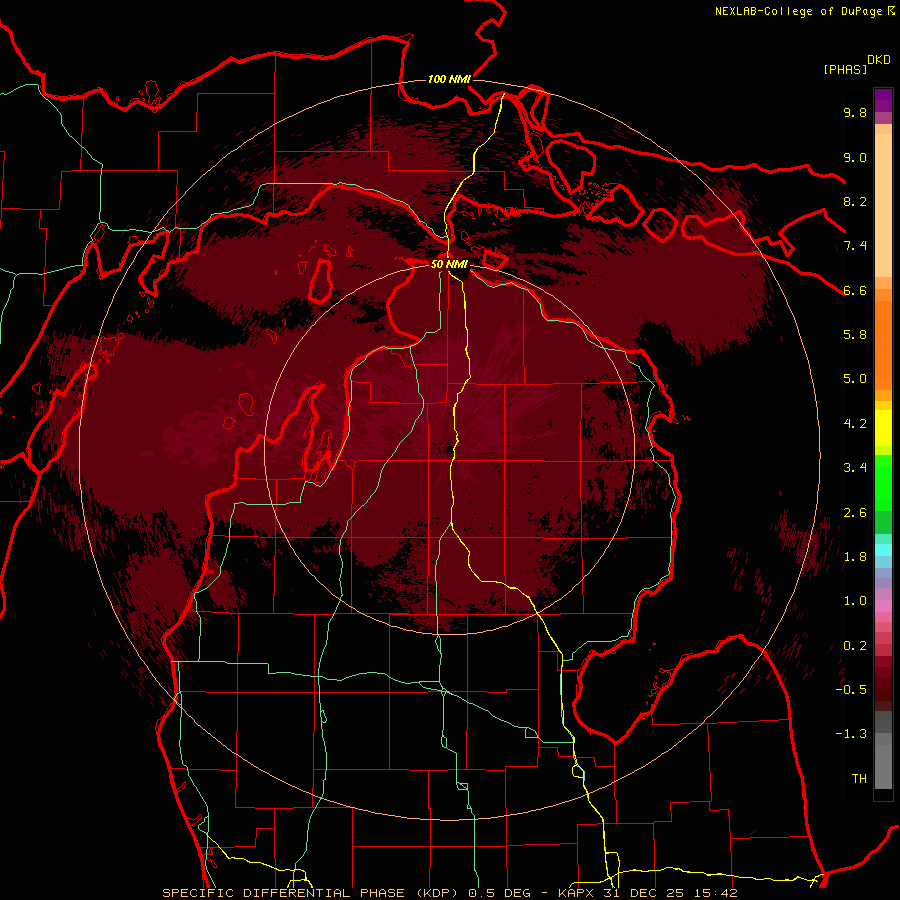The image size is (900, 900).
Task: Click the 50 NMI range ring label
Action: click(x=449, y=264)
